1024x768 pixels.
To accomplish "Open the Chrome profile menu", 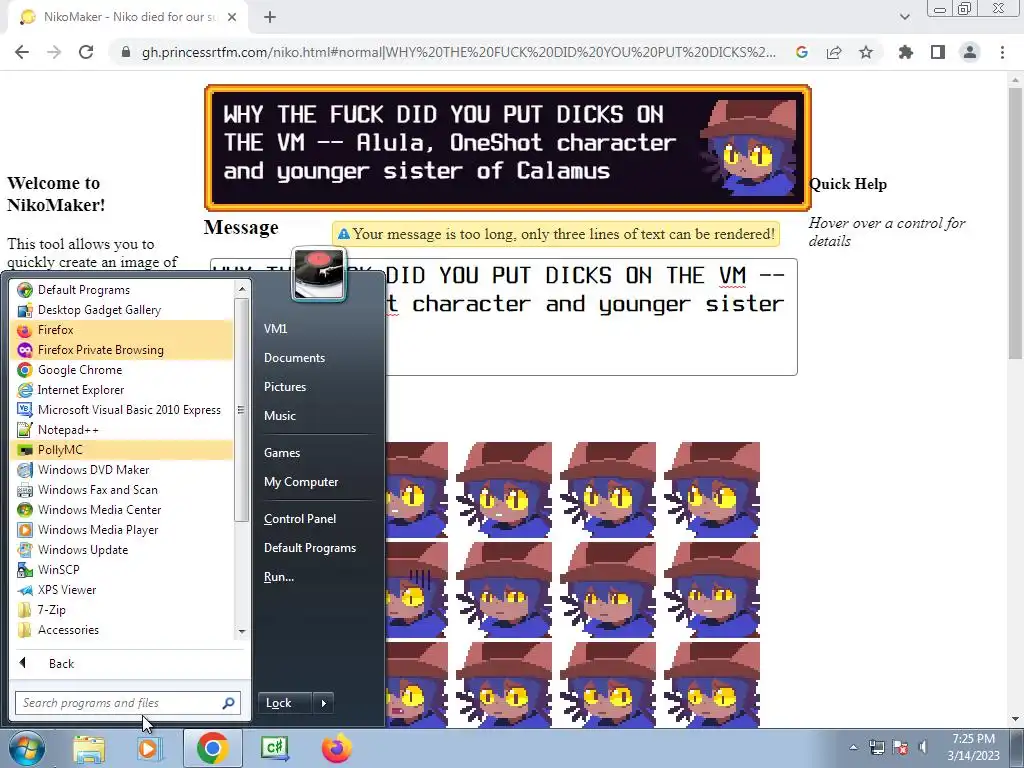I will coord(970,52).
